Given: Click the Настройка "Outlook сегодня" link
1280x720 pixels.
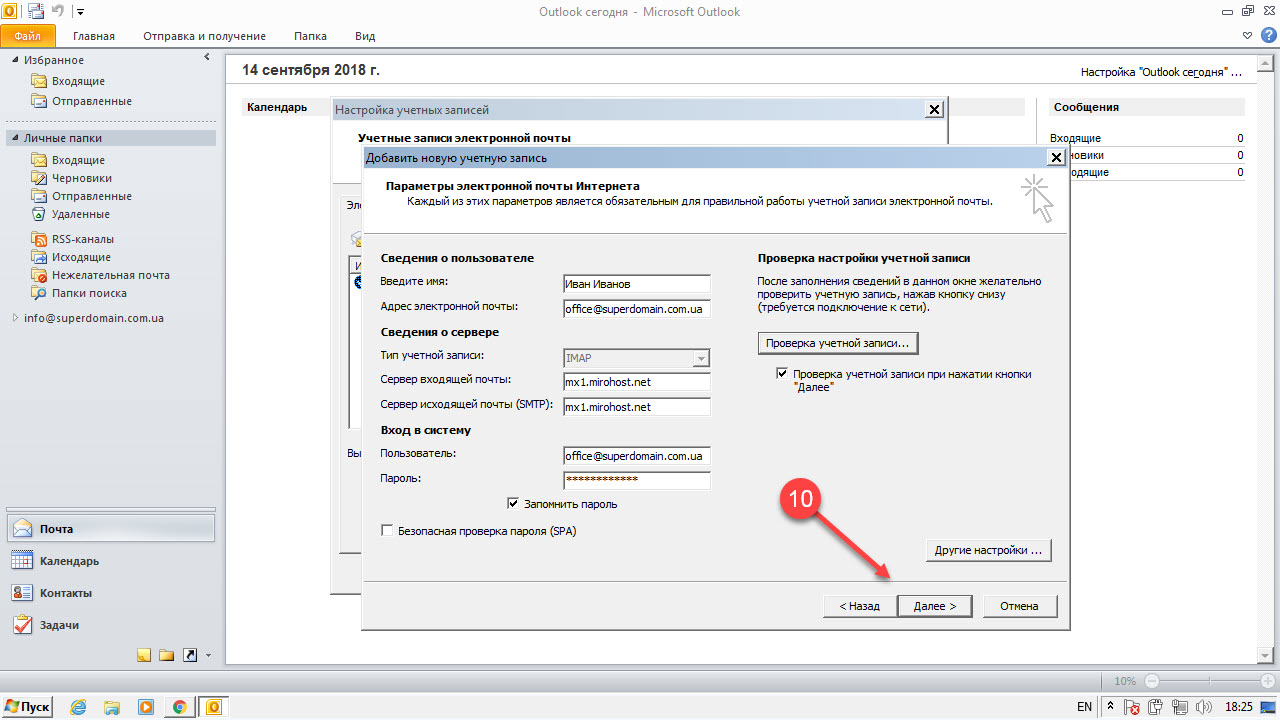Looking at the screenshot, I should point(1161,72).
